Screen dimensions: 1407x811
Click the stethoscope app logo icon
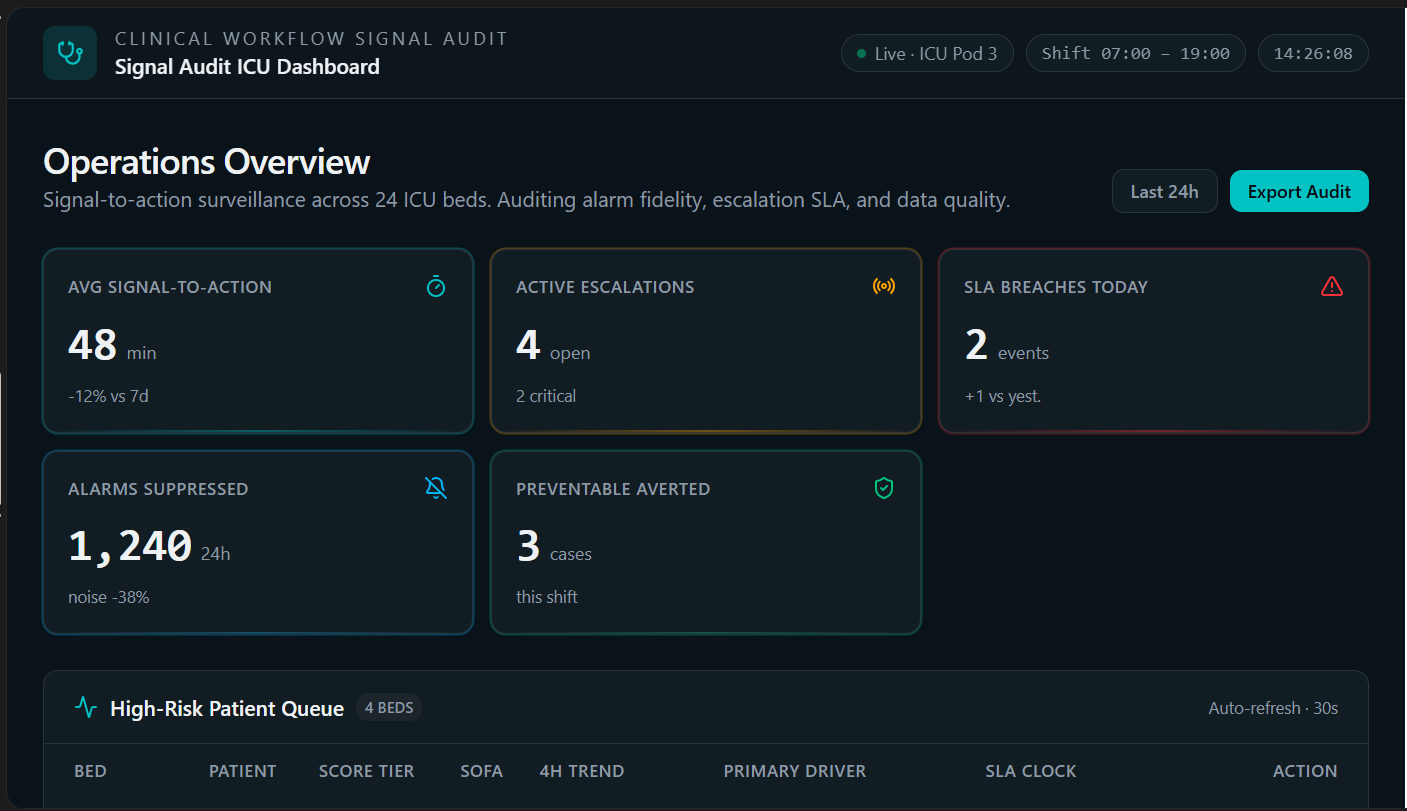[70, 53]
